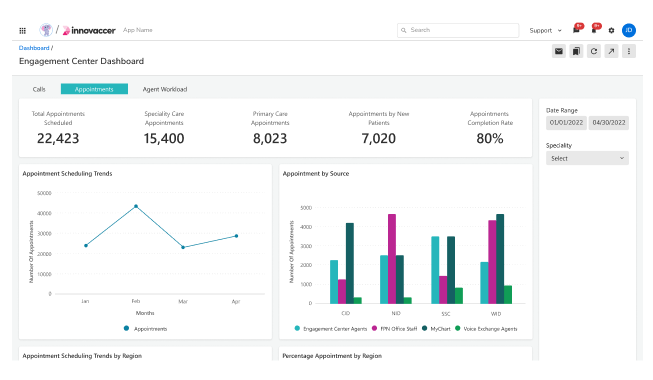Viewport: 653px width, 380px height.
Task: Toggle Engagement Center Agents legend item
Action: coord(331,329)
